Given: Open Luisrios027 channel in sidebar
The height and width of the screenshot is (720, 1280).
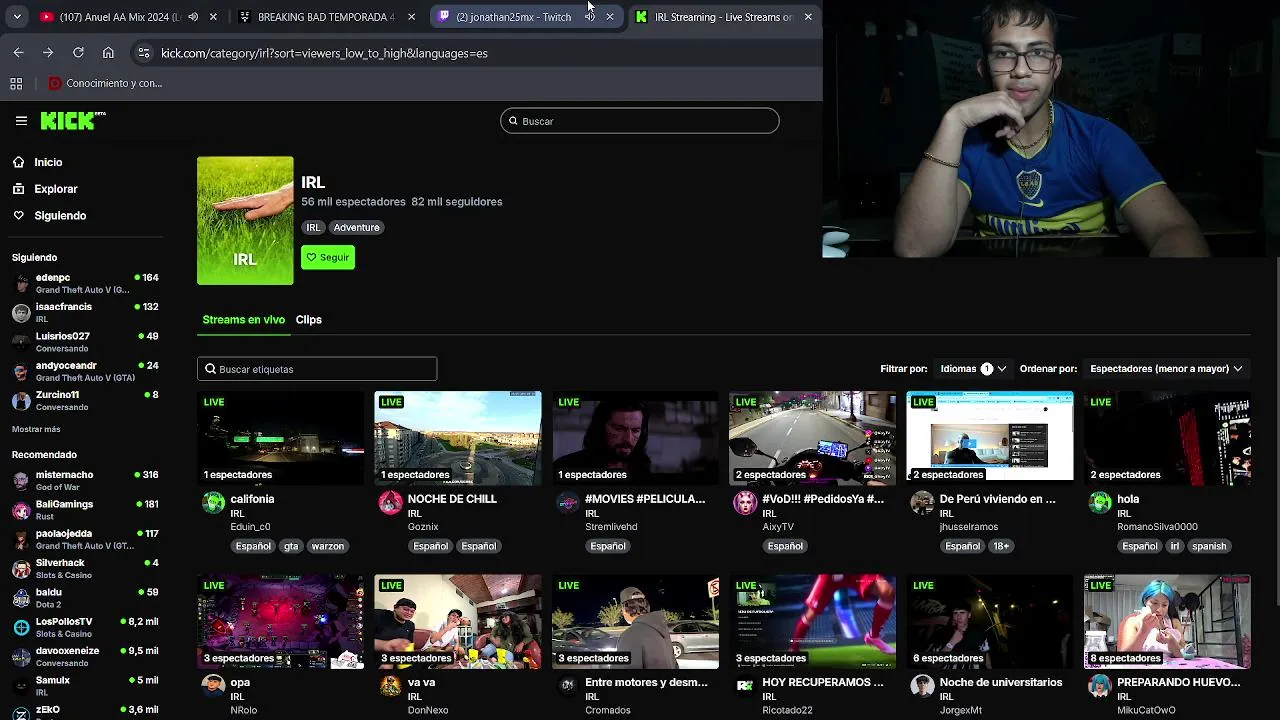Looking at the screenshot, I should coord(85,342).
